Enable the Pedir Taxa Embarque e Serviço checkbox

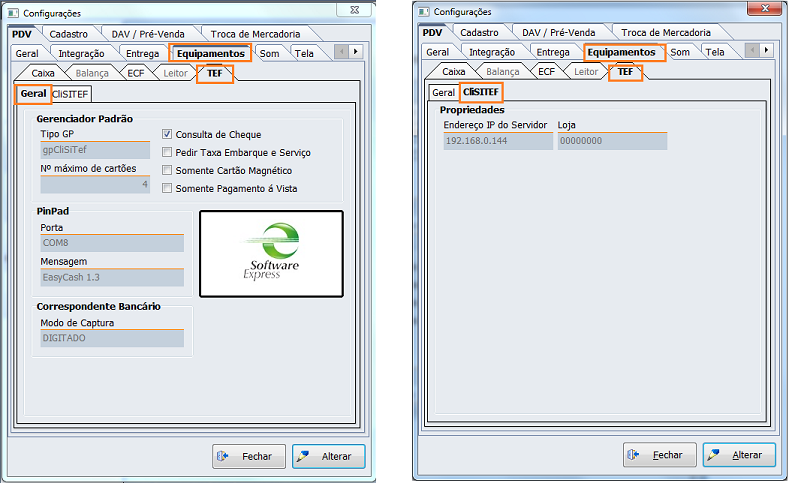click(x=168, y=152)
